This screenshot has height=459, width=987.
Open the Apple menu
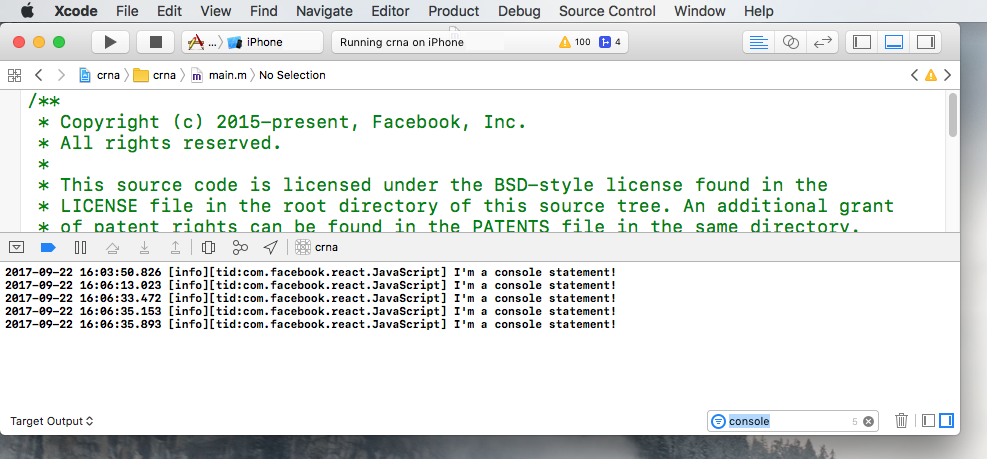27,11
